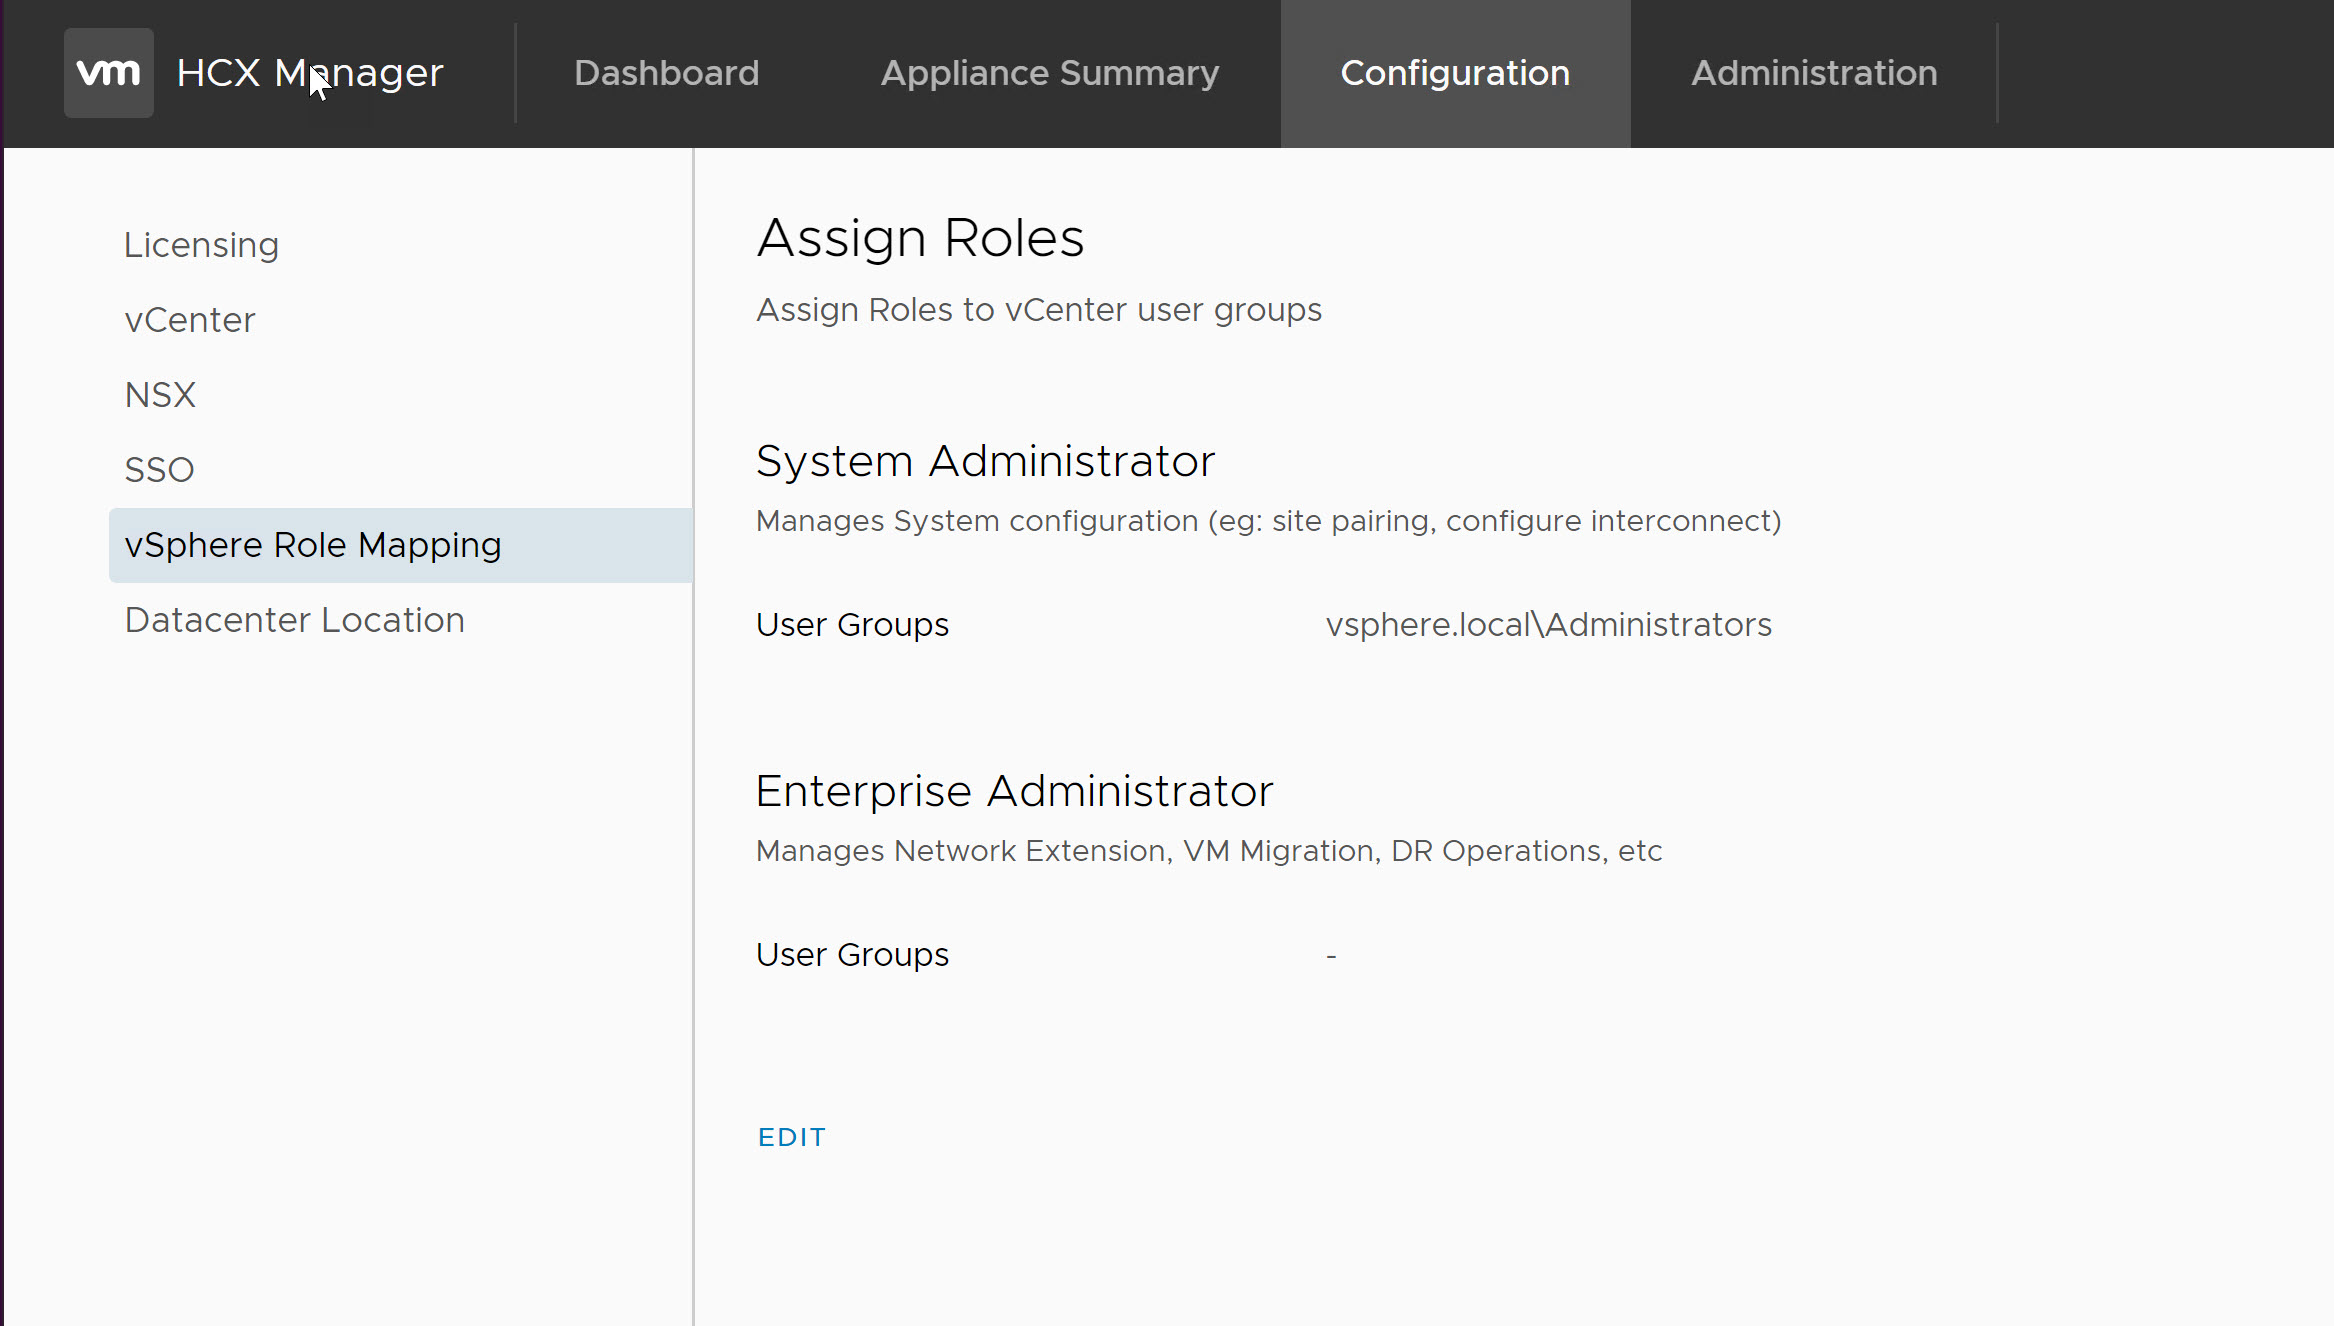Open the NSX configuration page
The height and width of the screenshot is (1326, 2334).
[160, 395]
